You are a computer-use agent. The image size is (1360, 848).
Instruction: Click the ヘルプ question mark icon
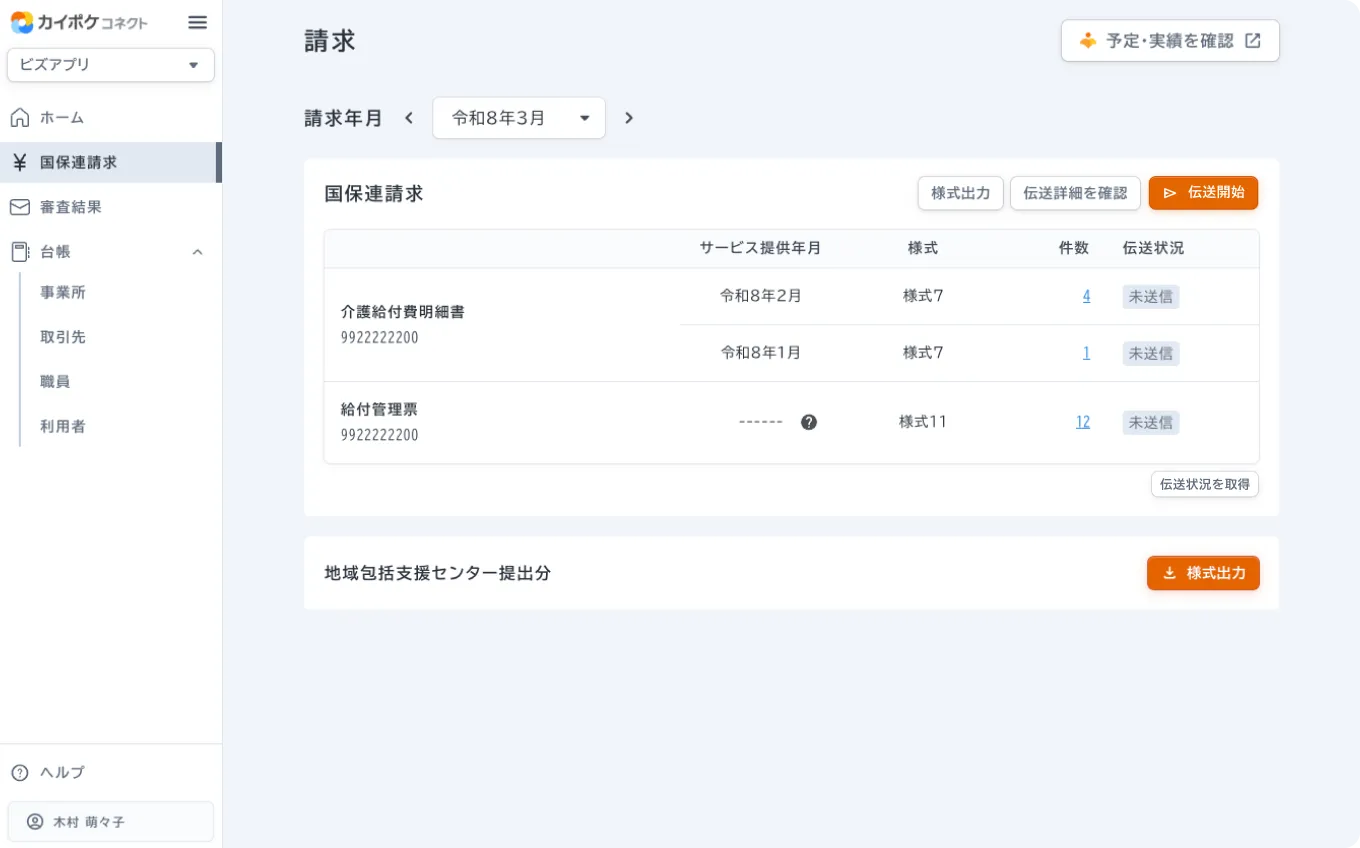tap(20, 772)
